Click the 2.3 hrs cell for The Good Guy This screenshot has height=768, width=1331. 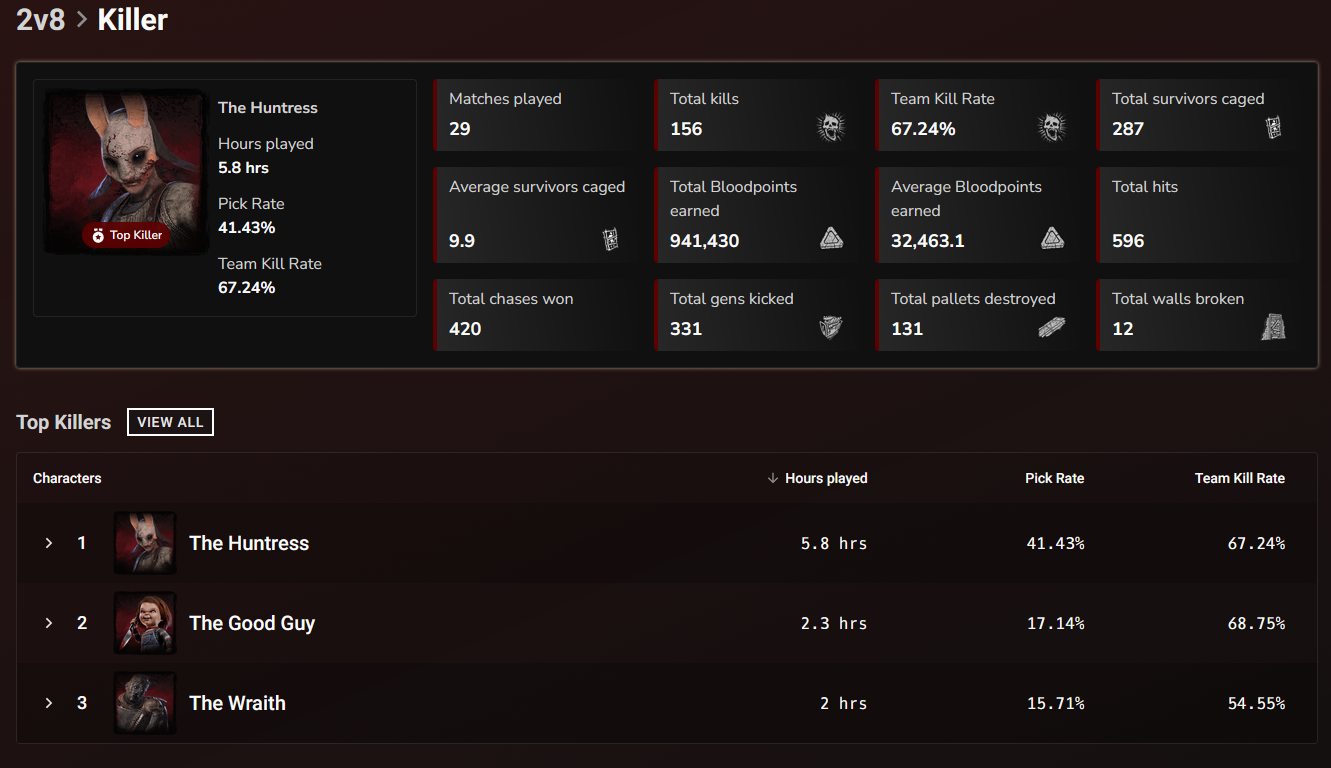[x=834, y=623]
